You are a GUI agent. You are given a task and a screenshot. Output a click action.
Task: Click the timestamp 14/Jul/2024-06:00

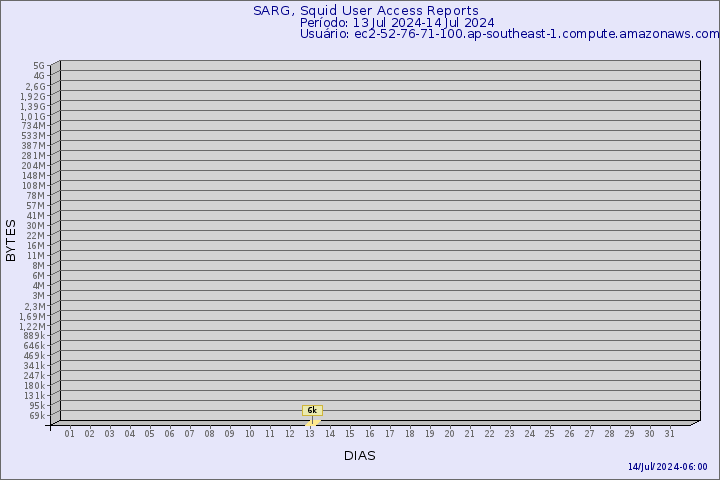click(668, 467)
